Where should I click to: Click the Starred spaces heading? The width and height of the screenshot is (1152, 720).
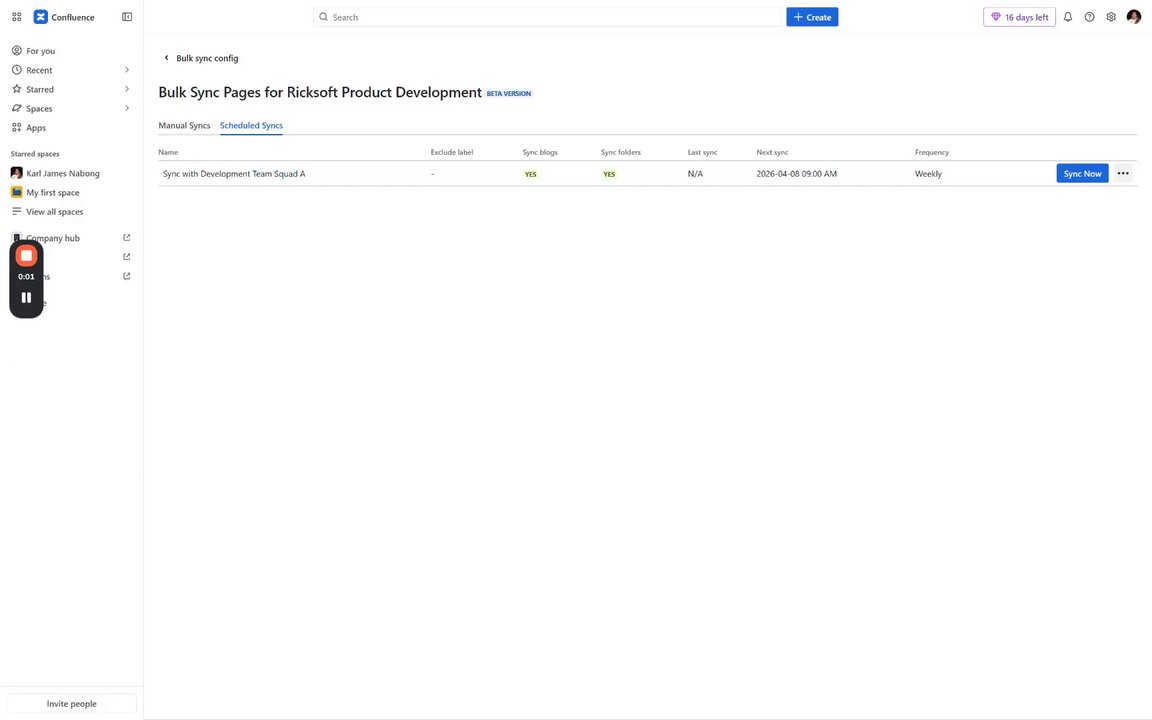35,154
